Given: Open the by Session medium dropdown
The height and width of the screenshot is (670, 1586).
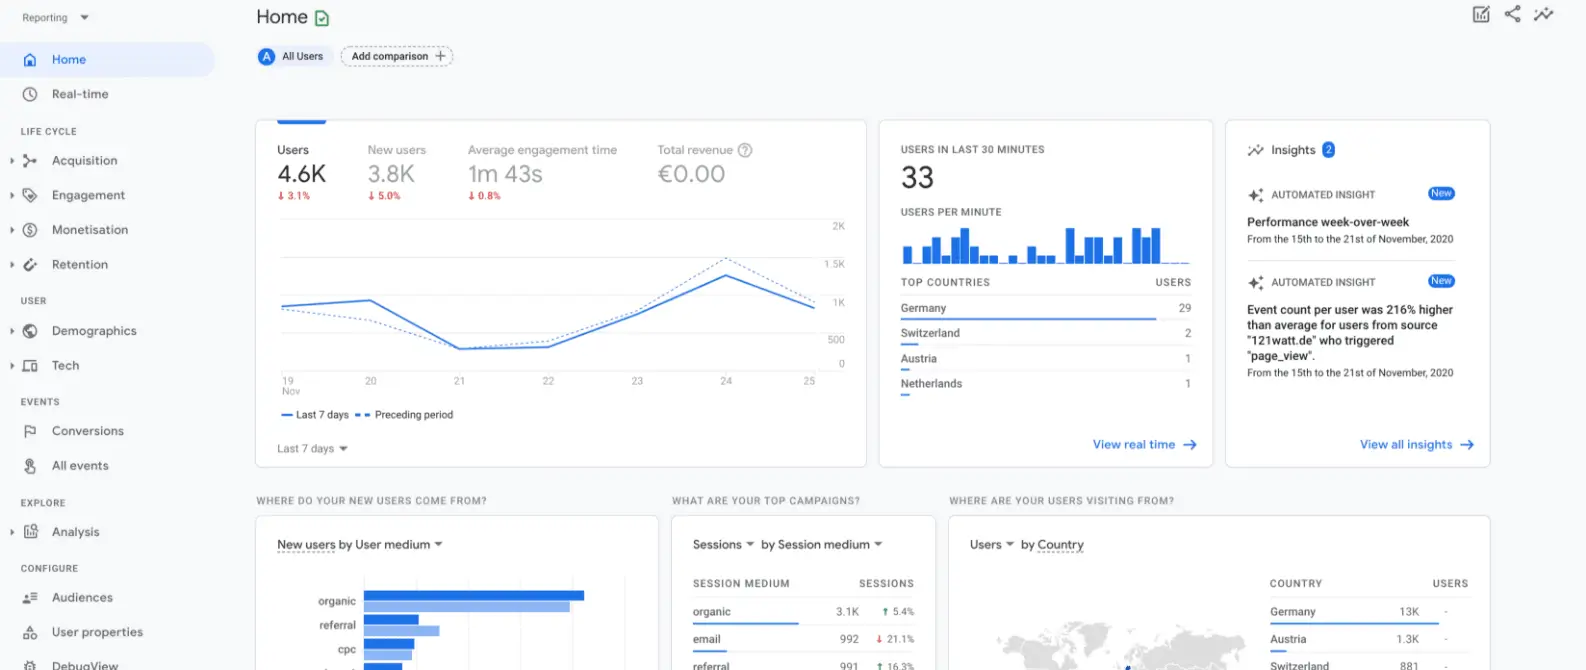Looking at the screenshot, I should pyautogui.click(x=822, y=545).
